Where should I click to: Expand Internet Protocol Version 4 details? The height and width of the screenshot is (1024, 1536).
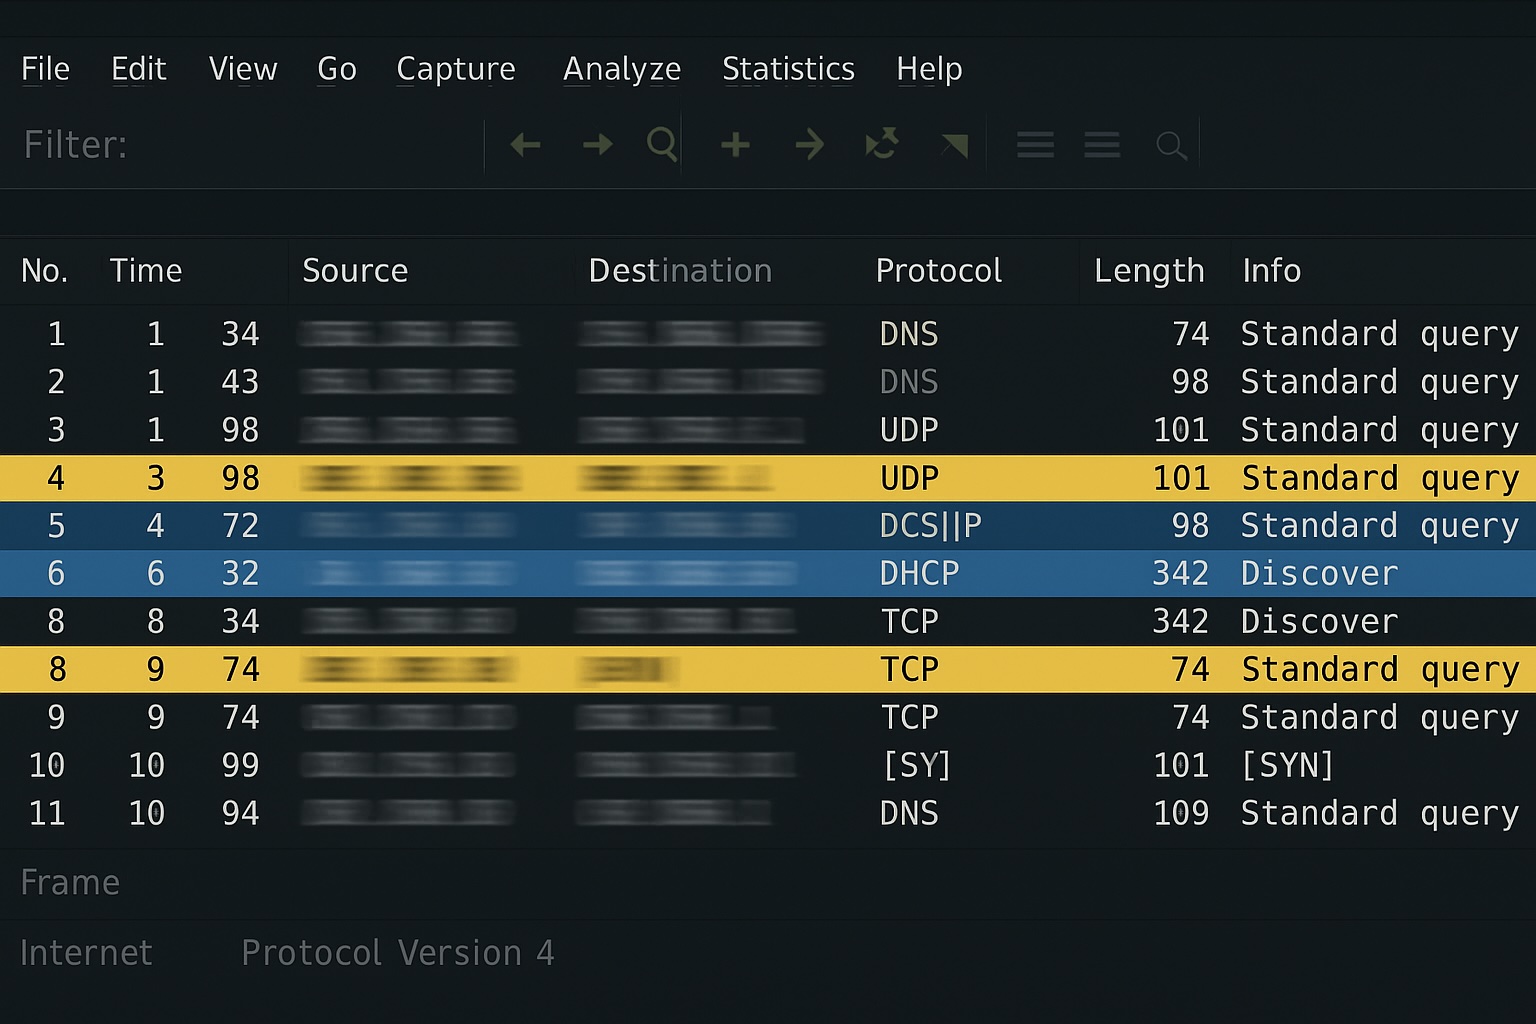286,953
